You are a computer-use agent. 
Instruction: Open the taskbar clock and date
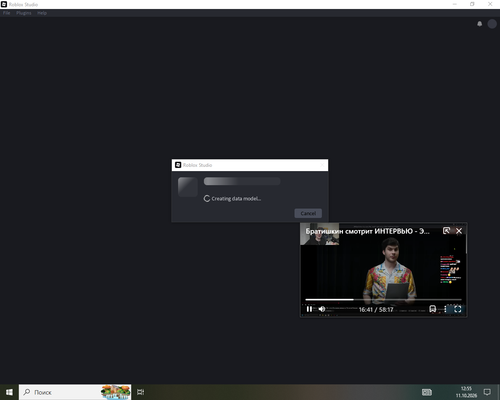tap(466, 392)
